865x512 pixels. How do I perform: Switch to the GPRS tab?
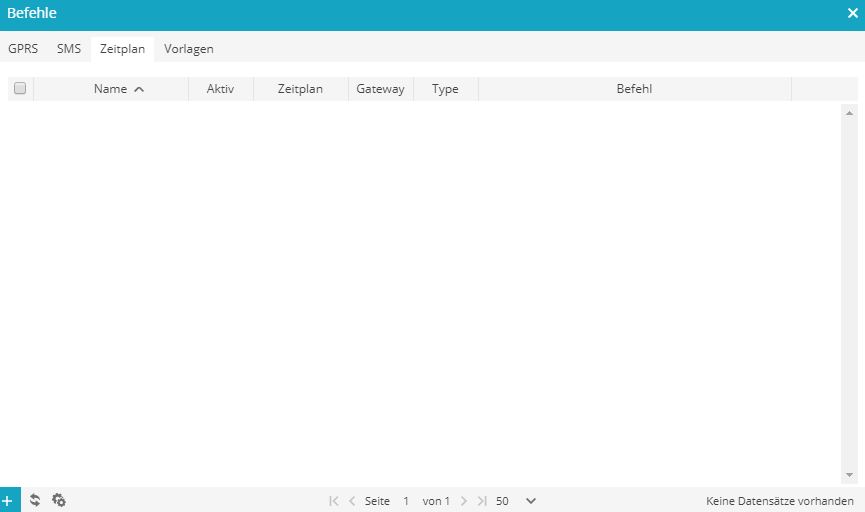tap(23, 49)
